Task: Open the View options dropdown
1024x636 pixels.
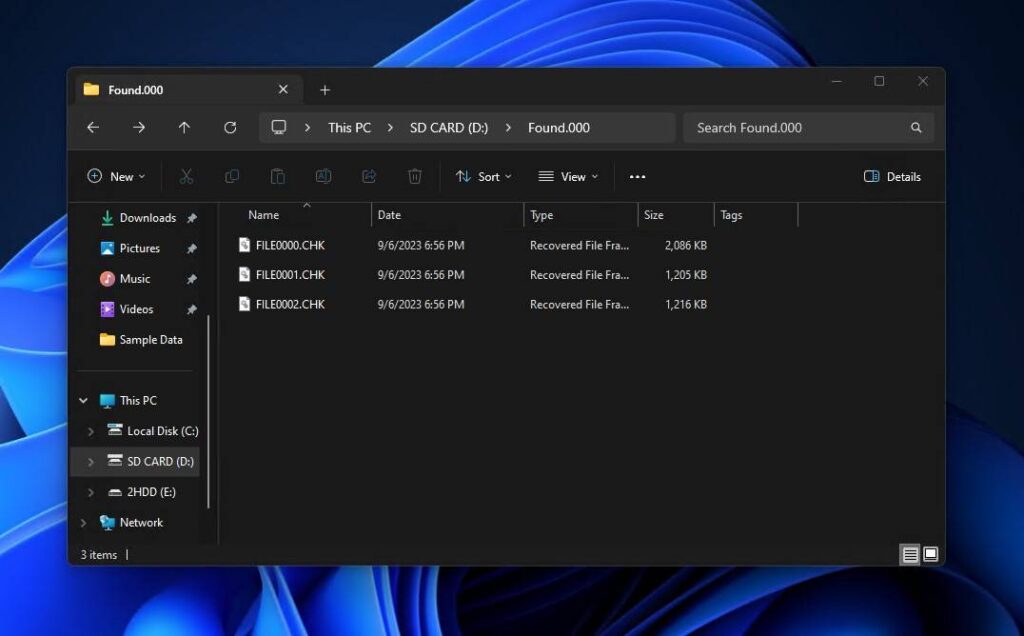Action: pyautogui.click(x=567, y=176)
